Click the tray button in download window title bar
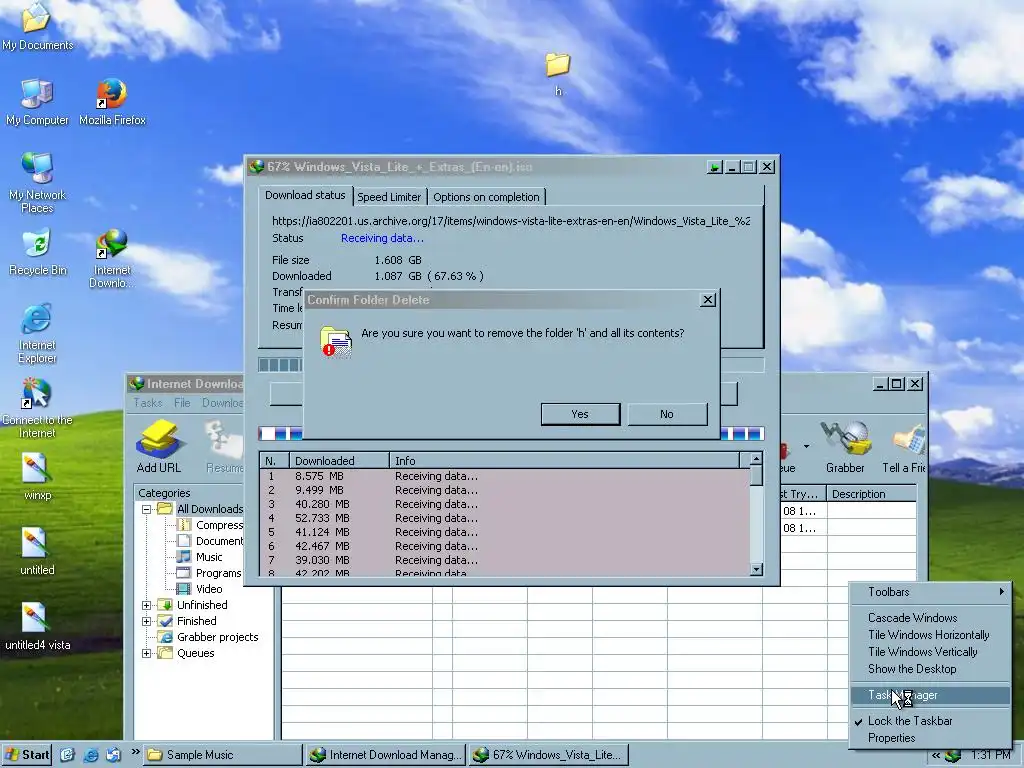The height and width of the screenshot is (768, 1024). point(714,167)
